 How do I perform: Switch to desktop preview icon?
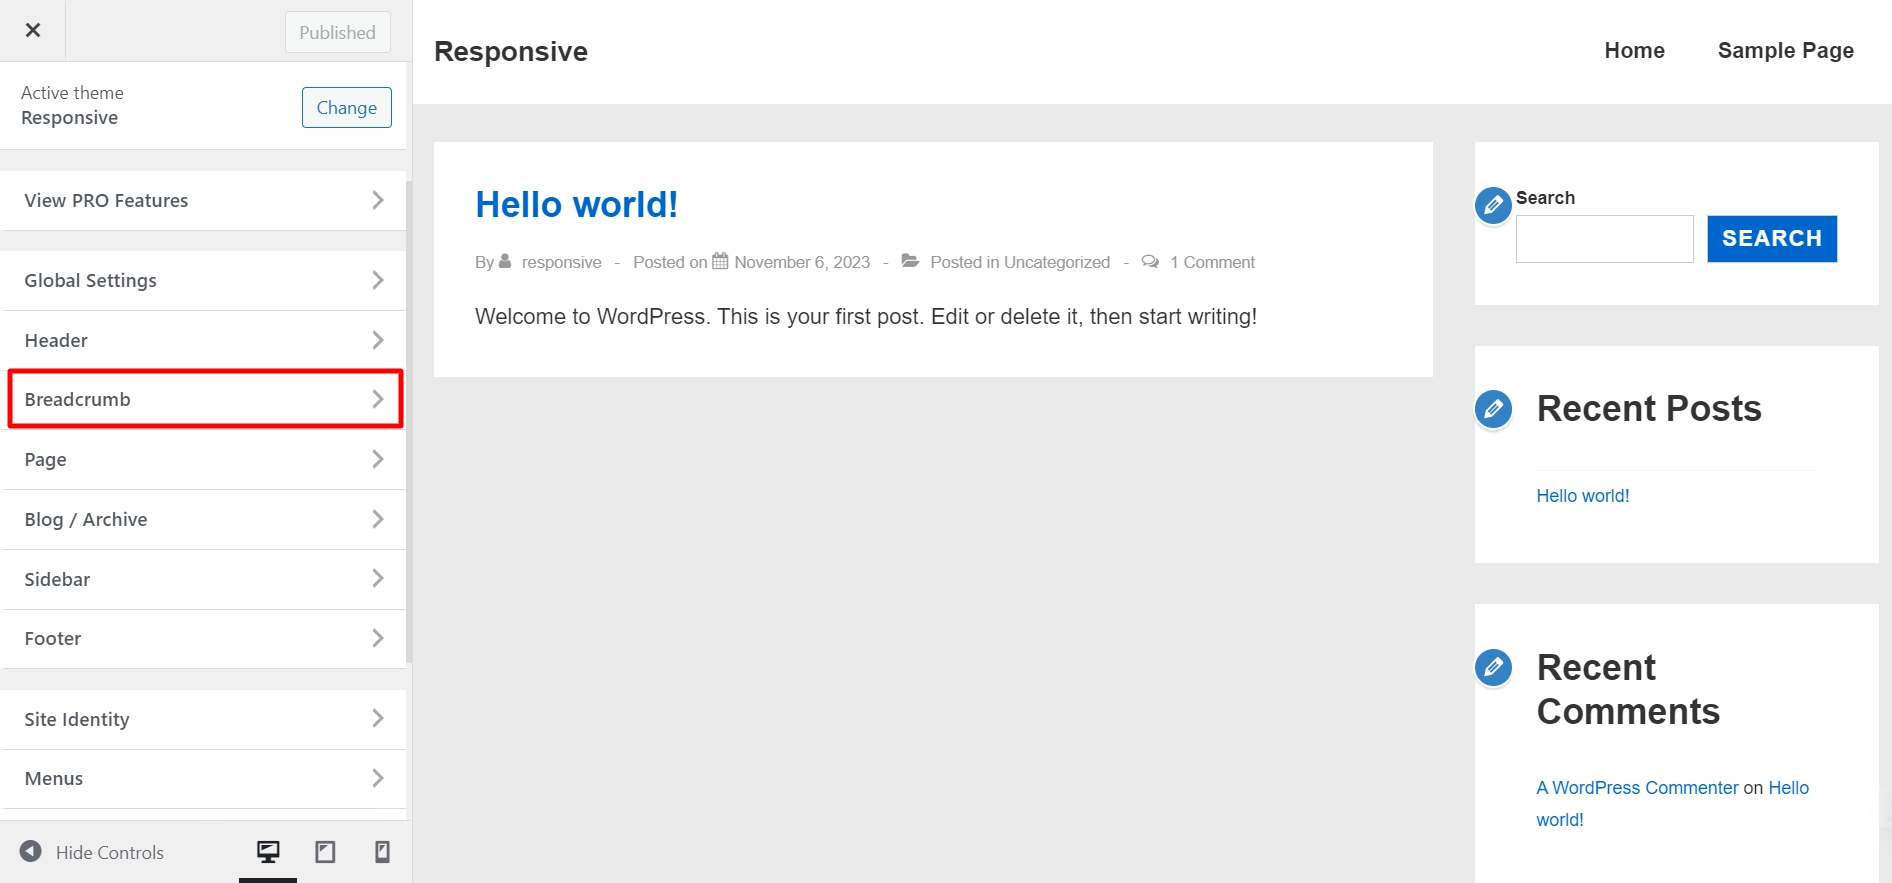268,852
